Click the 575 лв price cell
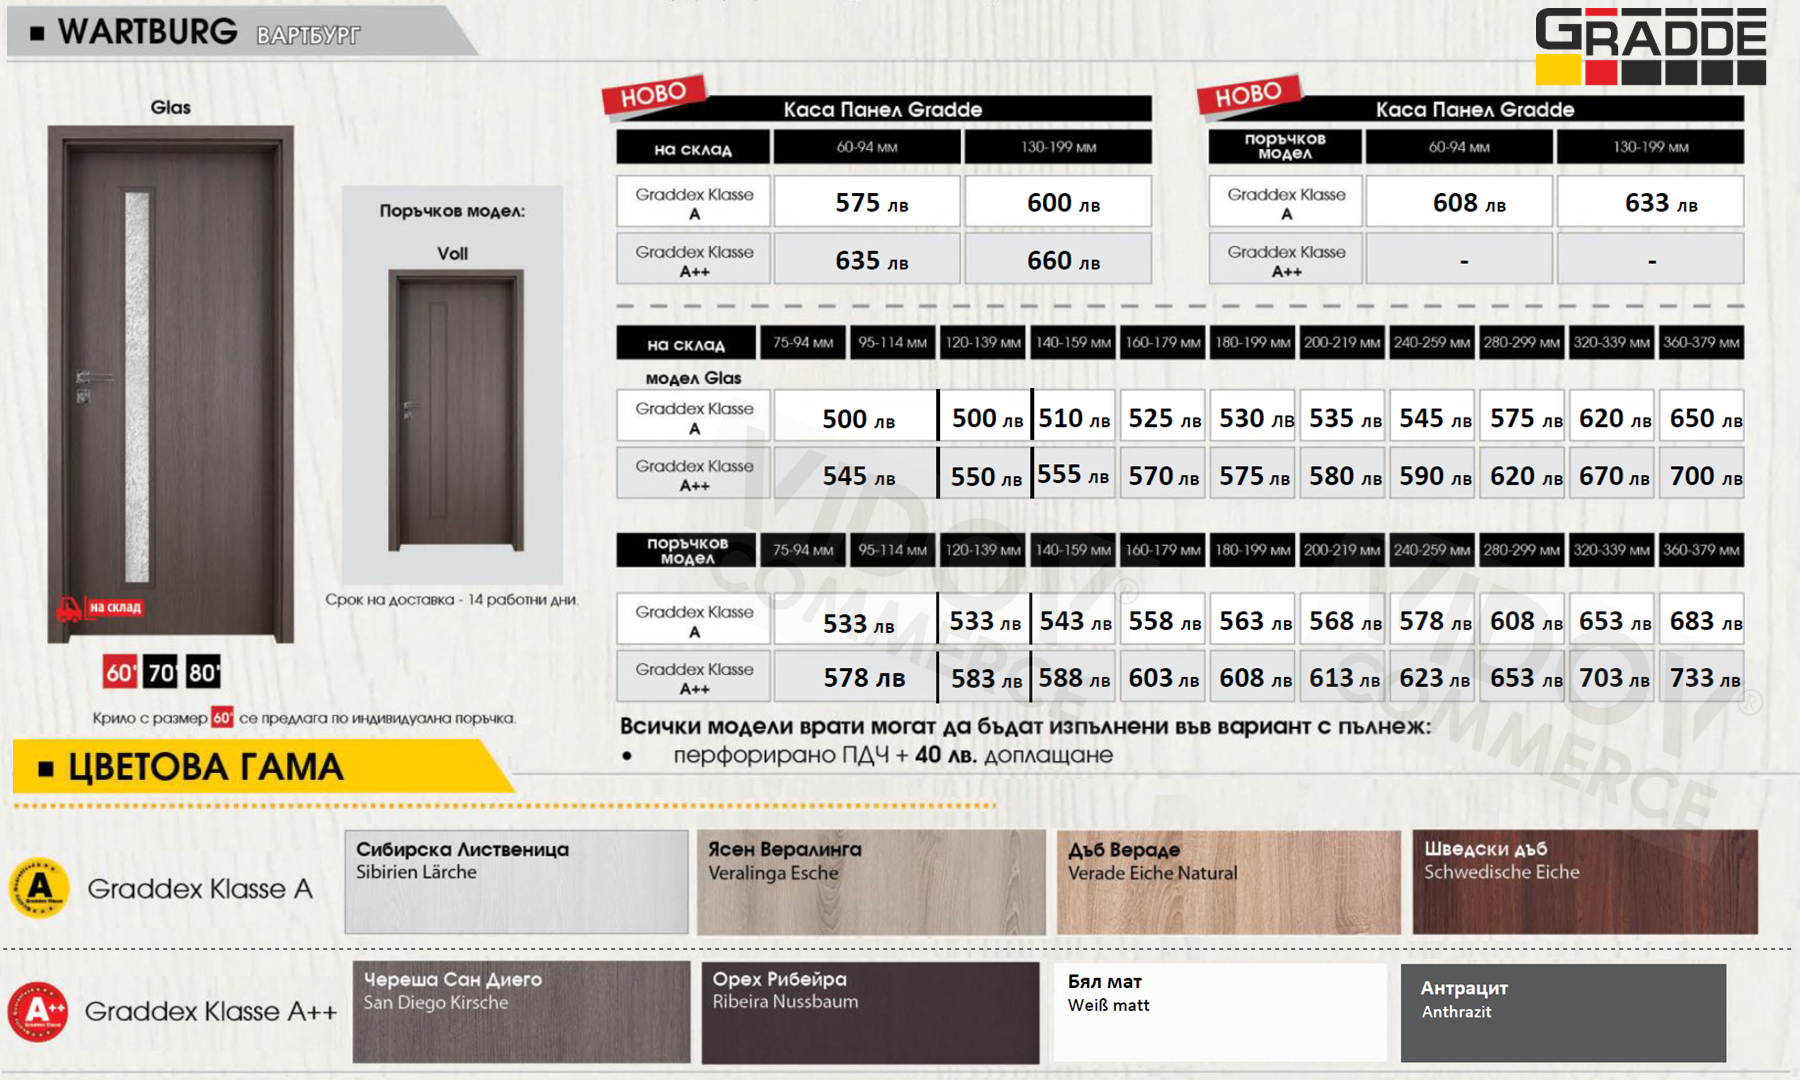This screenshot has height=1080, width=1800. (867, 202)
